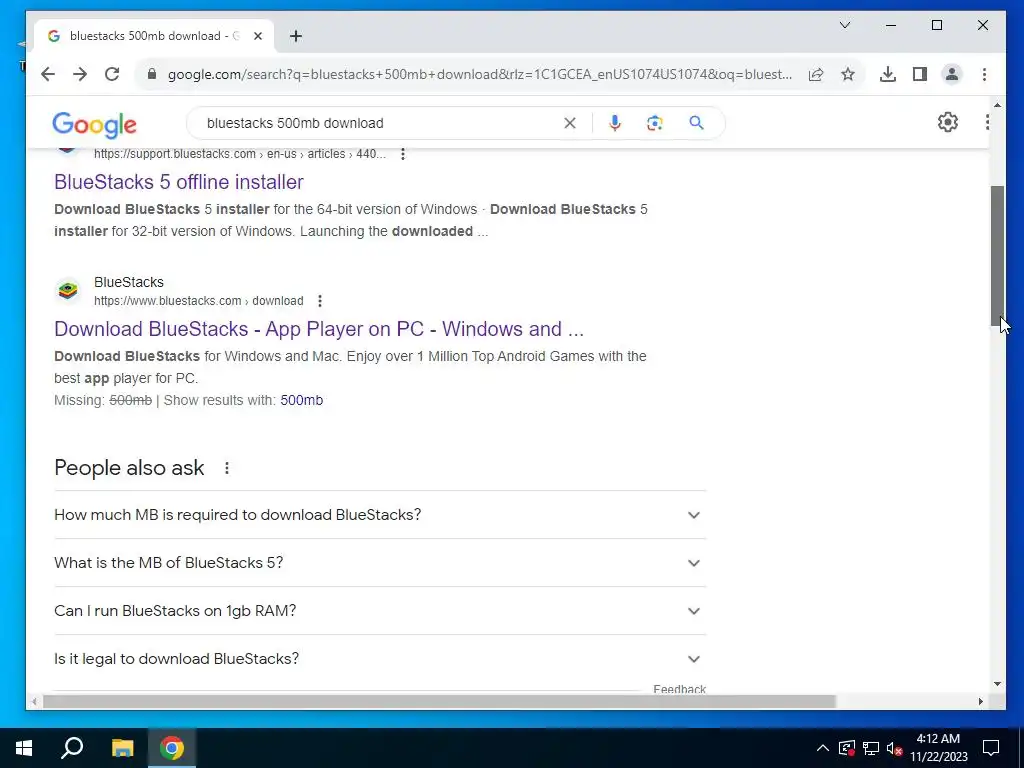Click the Google search input field

pyautogui.click(x=382, y=123)
